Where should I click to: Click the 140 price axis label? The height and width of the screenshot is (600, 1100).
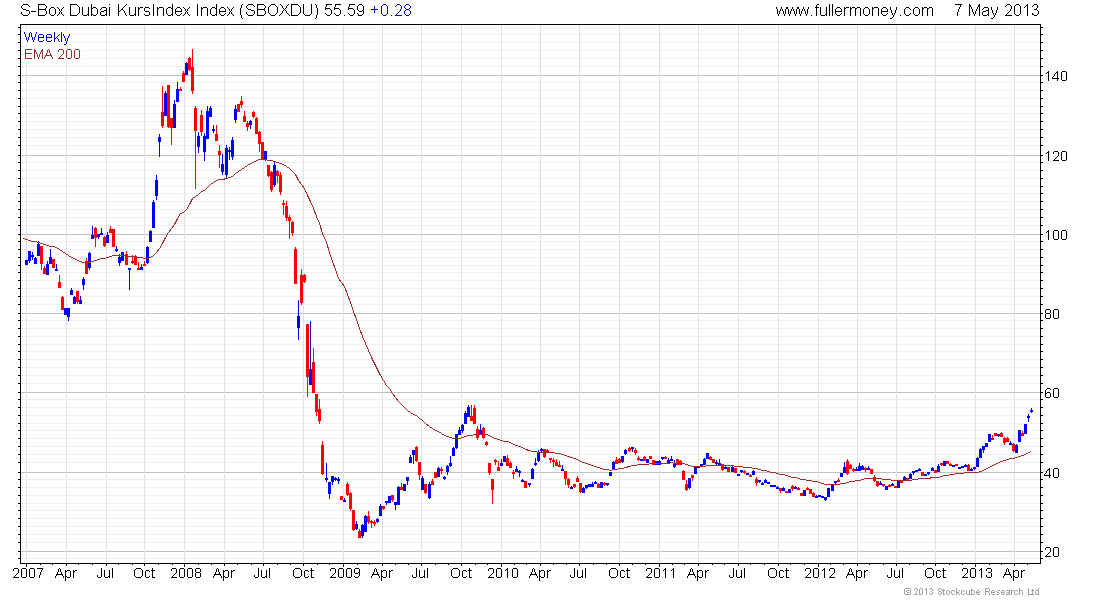[1056, 76]
